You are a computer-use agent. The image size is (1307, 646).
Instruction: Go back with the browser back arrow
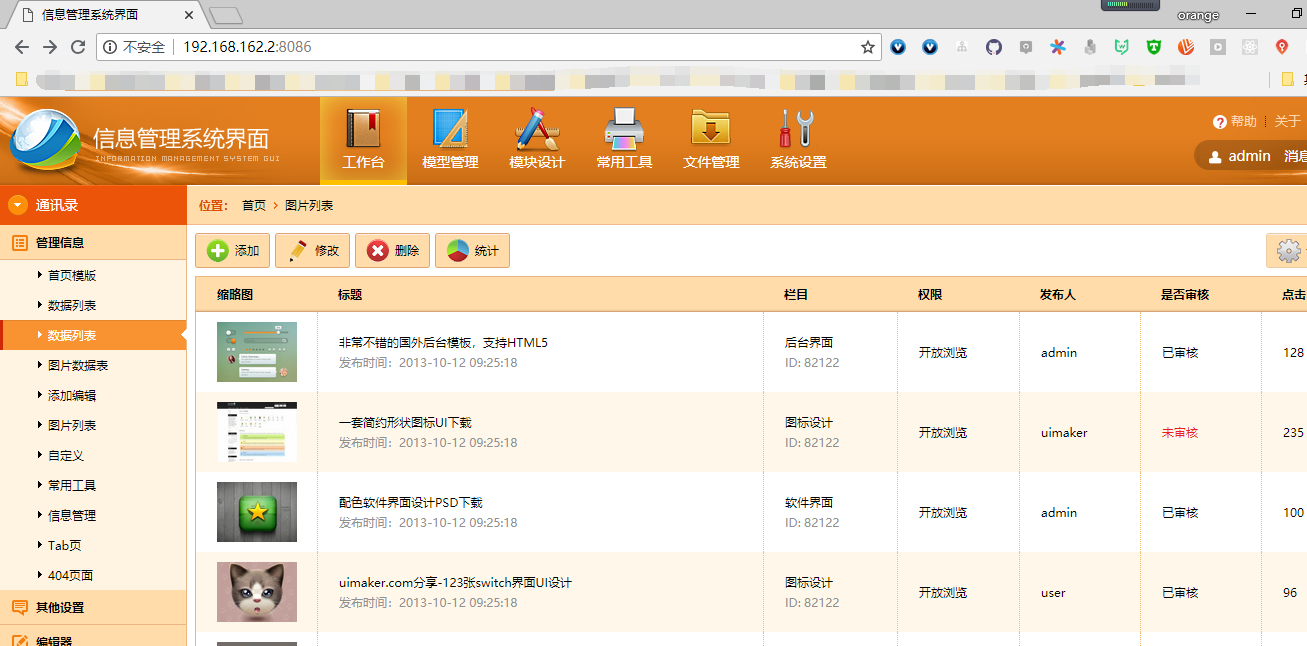(x=22, y=47)
